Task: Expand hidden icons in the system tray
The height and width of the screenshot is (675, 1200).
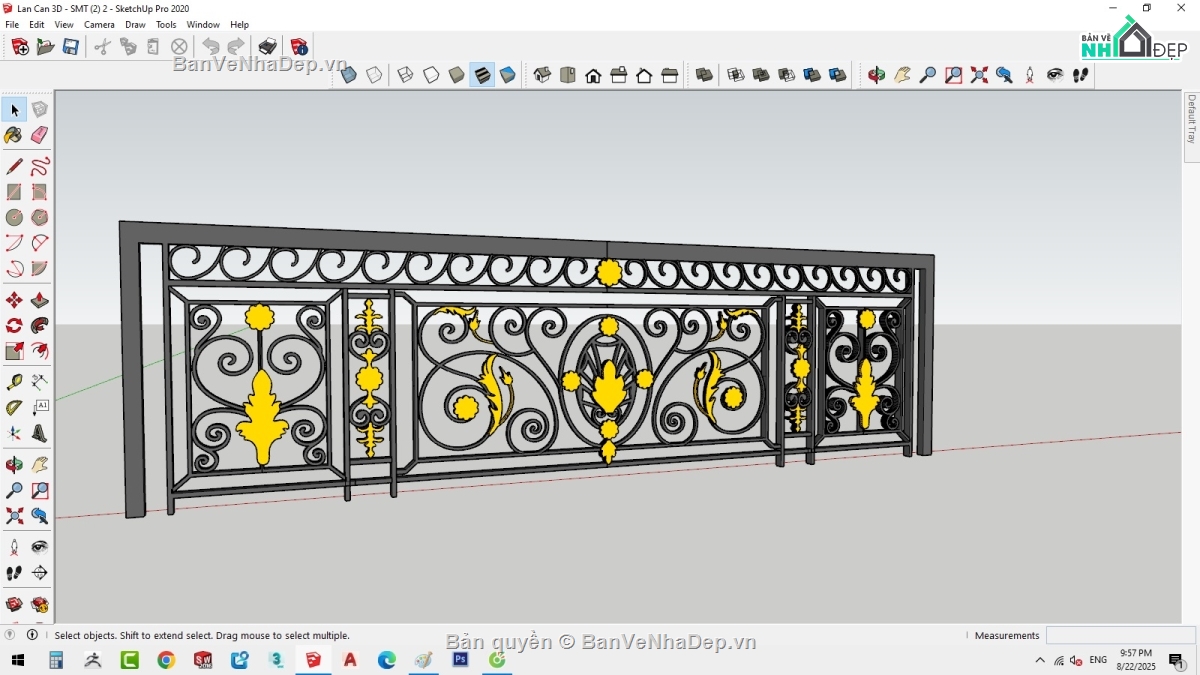Action: (1040, 660)
